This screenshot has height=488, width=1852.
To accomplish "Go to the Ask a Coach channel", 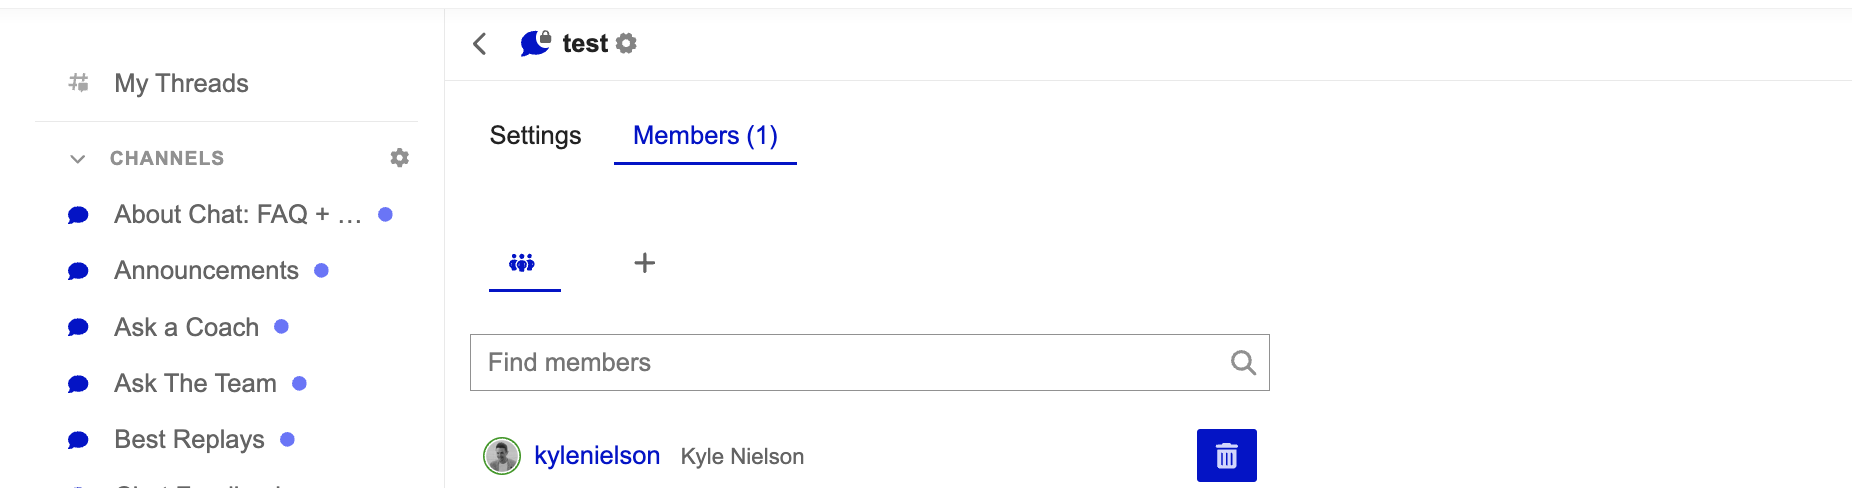I will pos(186,327).
